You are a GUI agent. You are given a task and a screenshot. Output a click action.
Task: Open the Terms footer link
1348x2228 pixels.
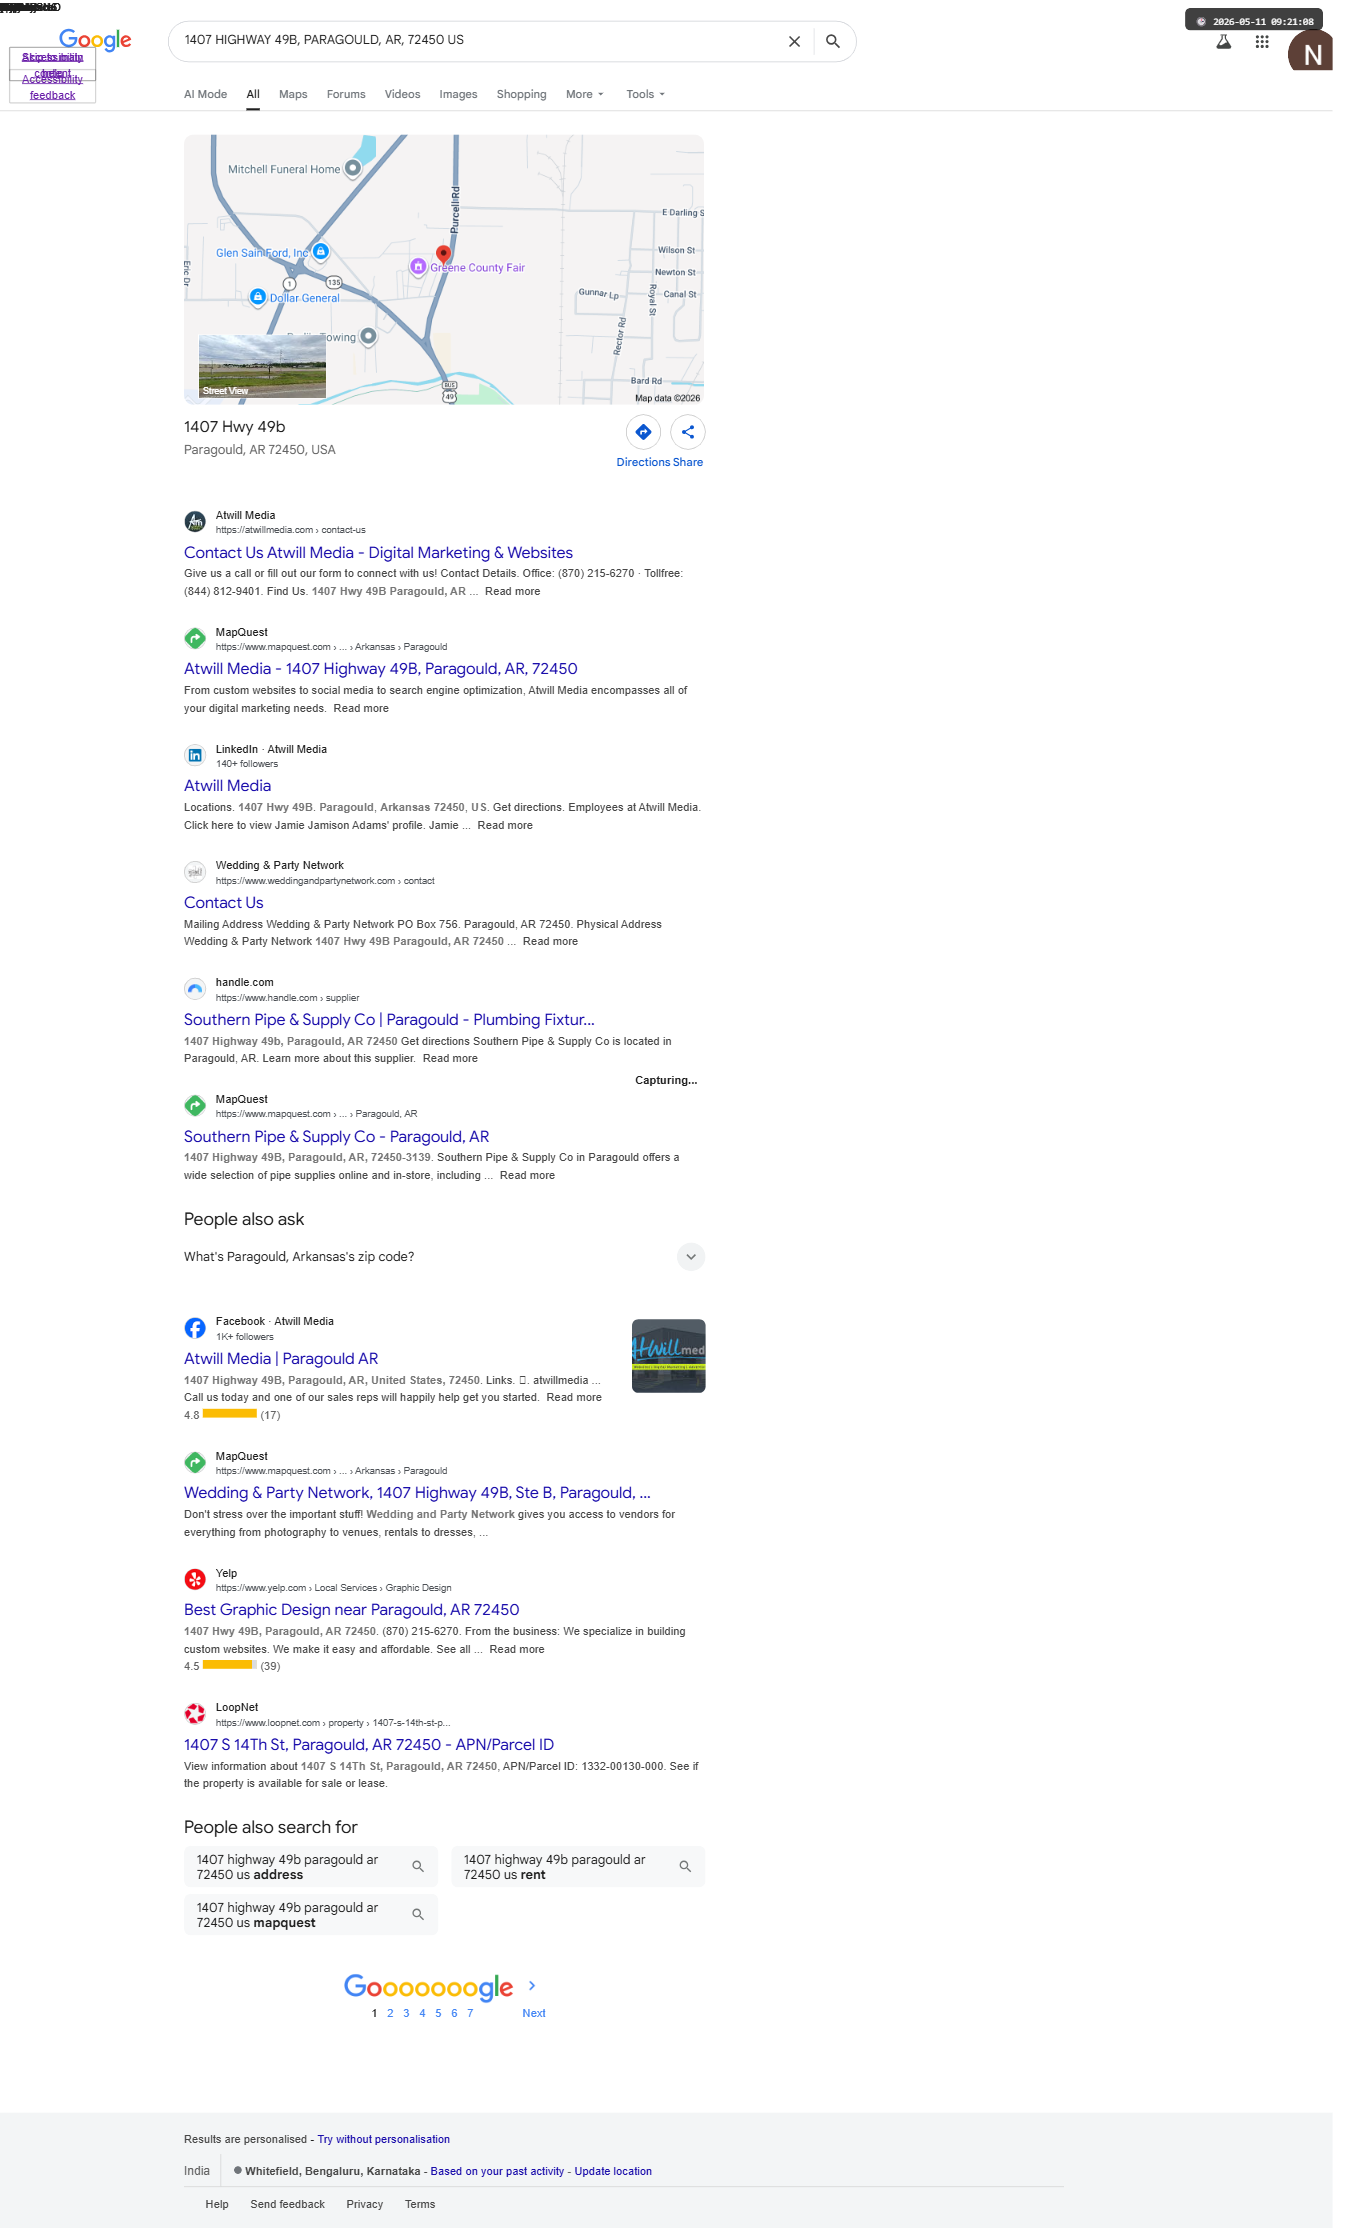[420, 2204]
